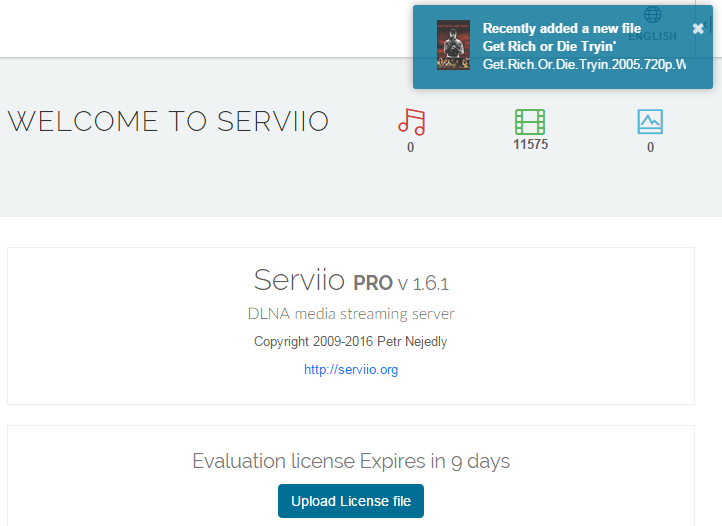Click the 'Recently added a new file' notification title
This screenshot has height=526, width=722.
561,29
